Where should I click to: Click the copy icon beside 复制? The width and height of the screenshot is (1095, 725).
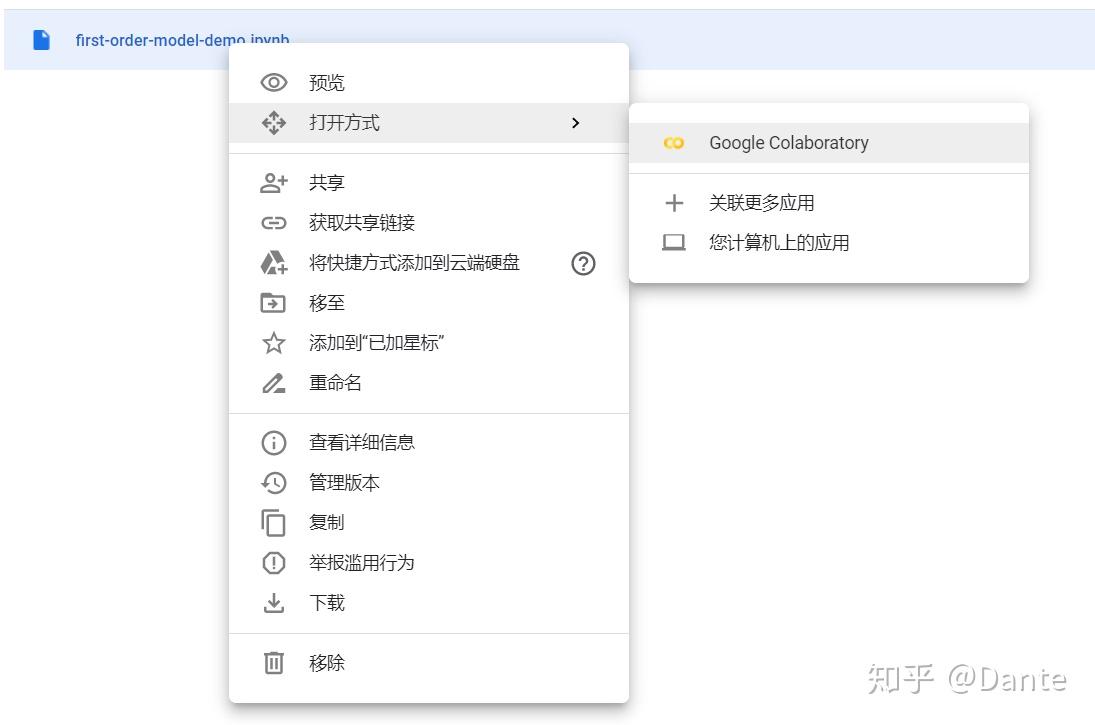click(273, 522)
